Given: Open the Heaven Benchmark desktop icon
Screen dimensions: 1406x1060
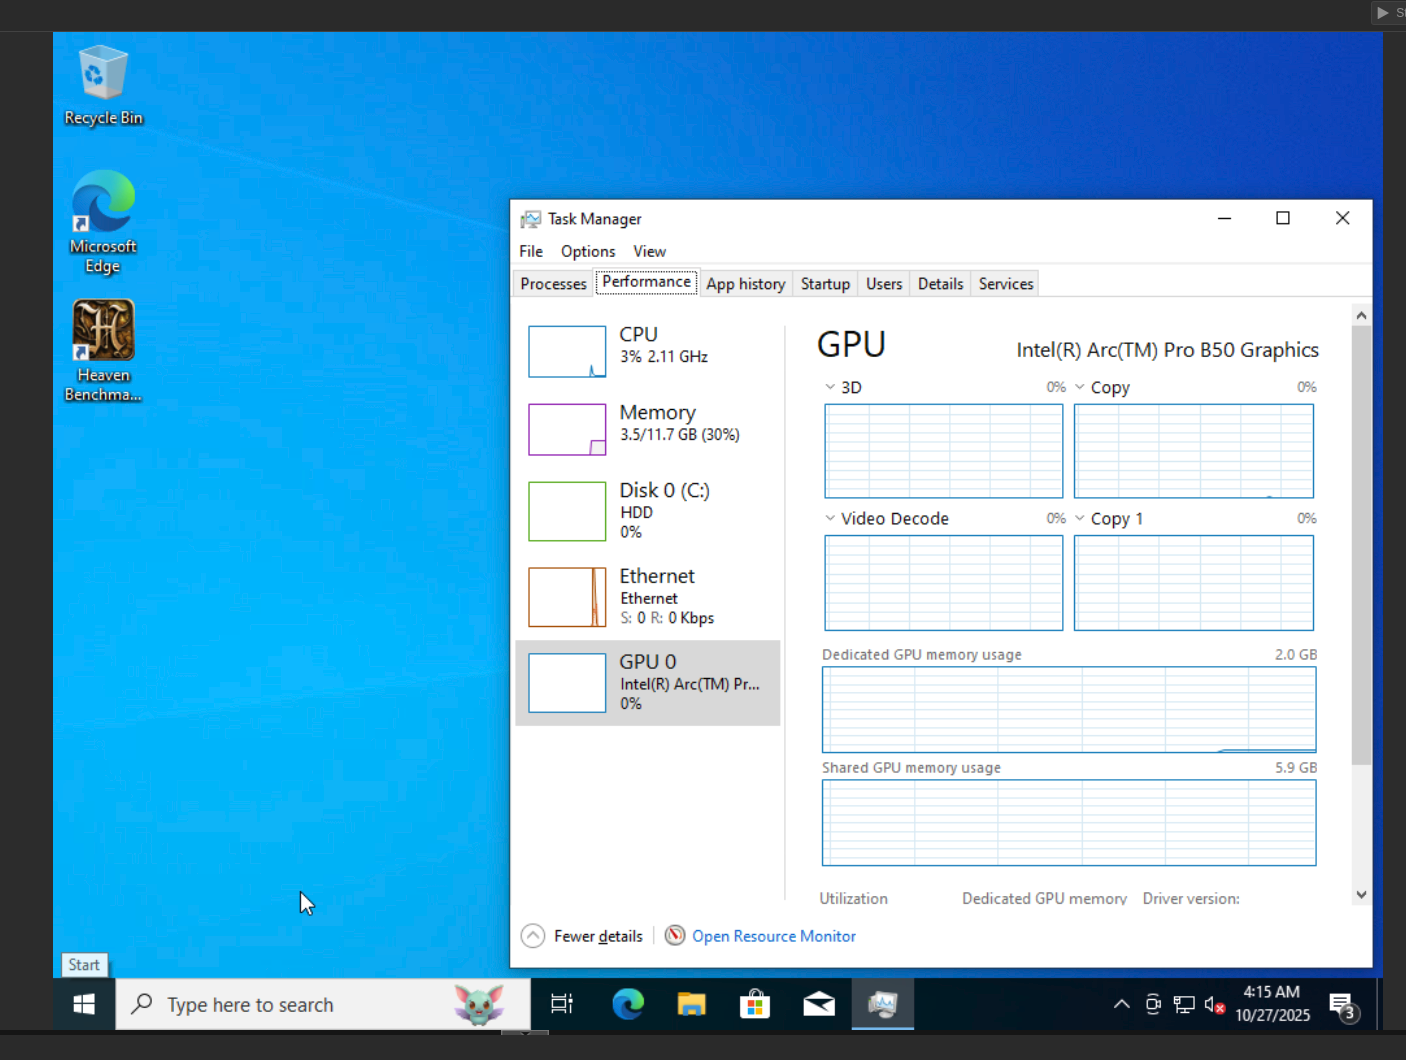Looking at the screenshot, I should [x=103, y=350].
